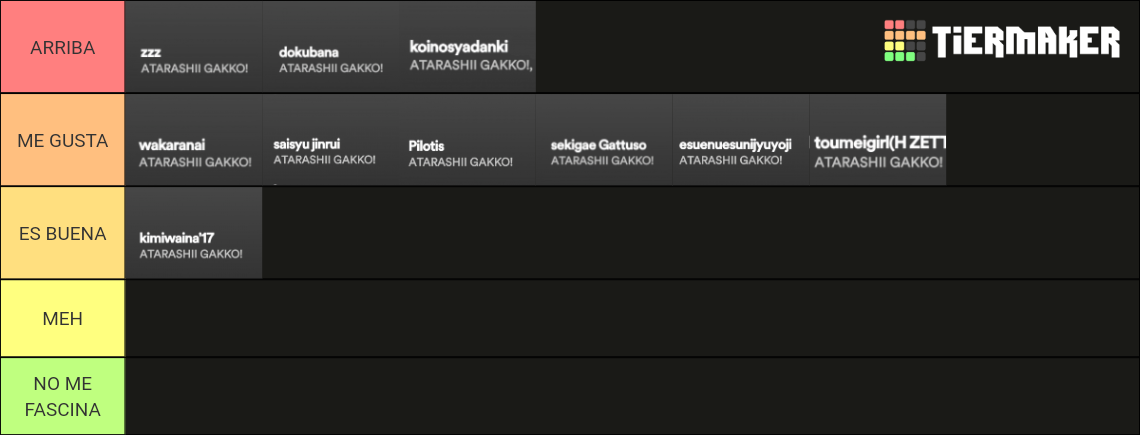Click the red ARRIBA tier label
This screenshot has width=1140, height=435.
tap(63, 47)
